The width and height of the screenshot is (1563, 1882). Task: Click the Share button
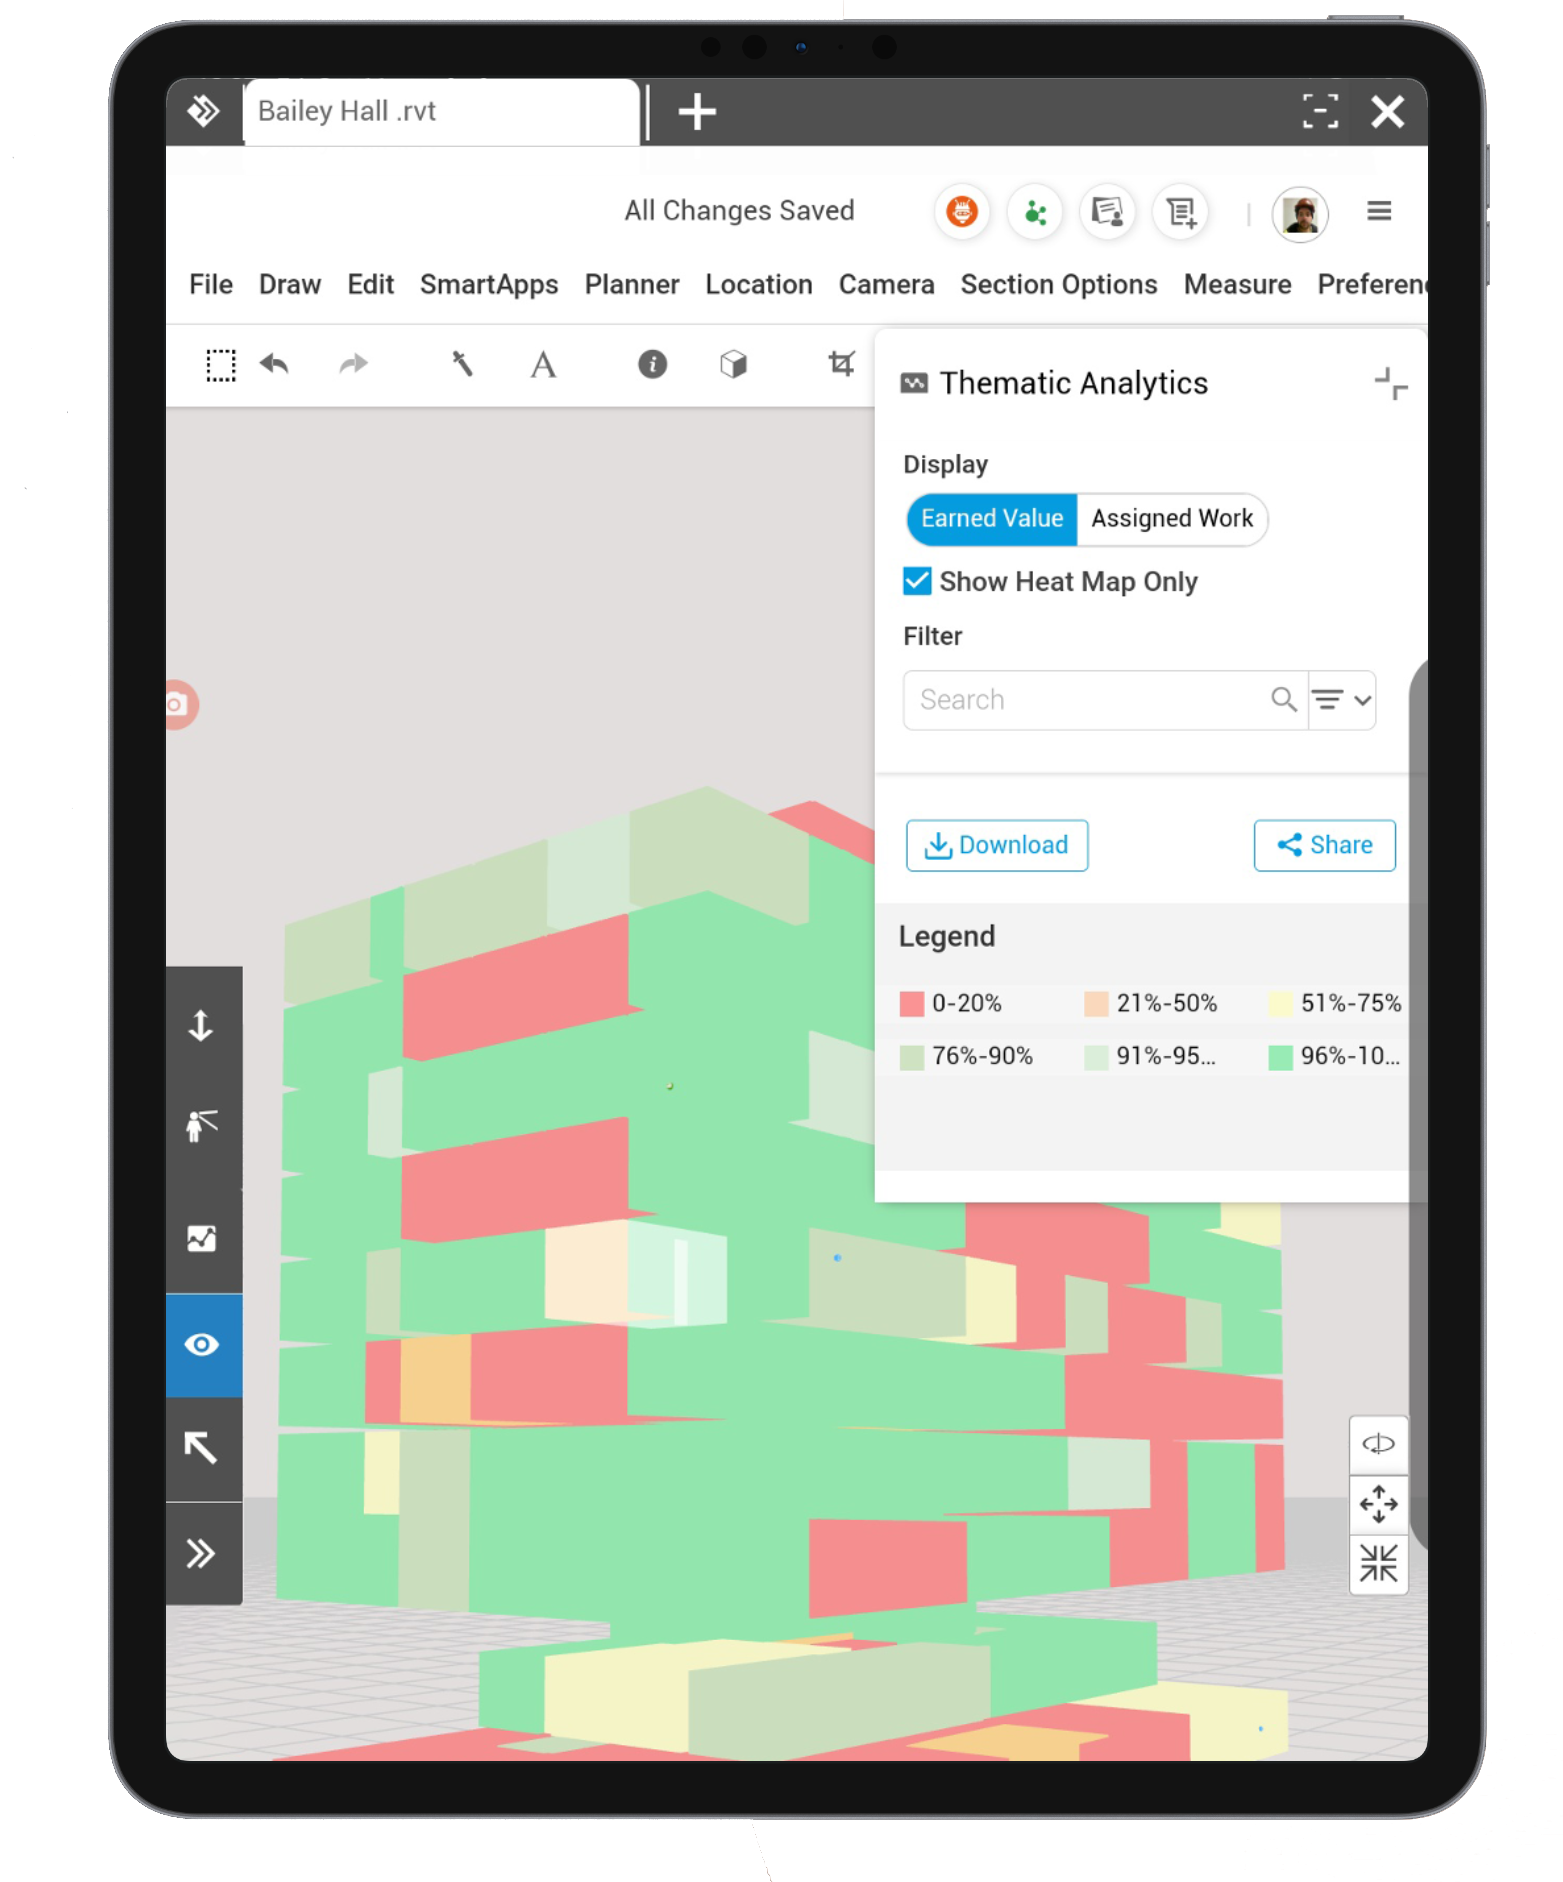[1324, 846]
